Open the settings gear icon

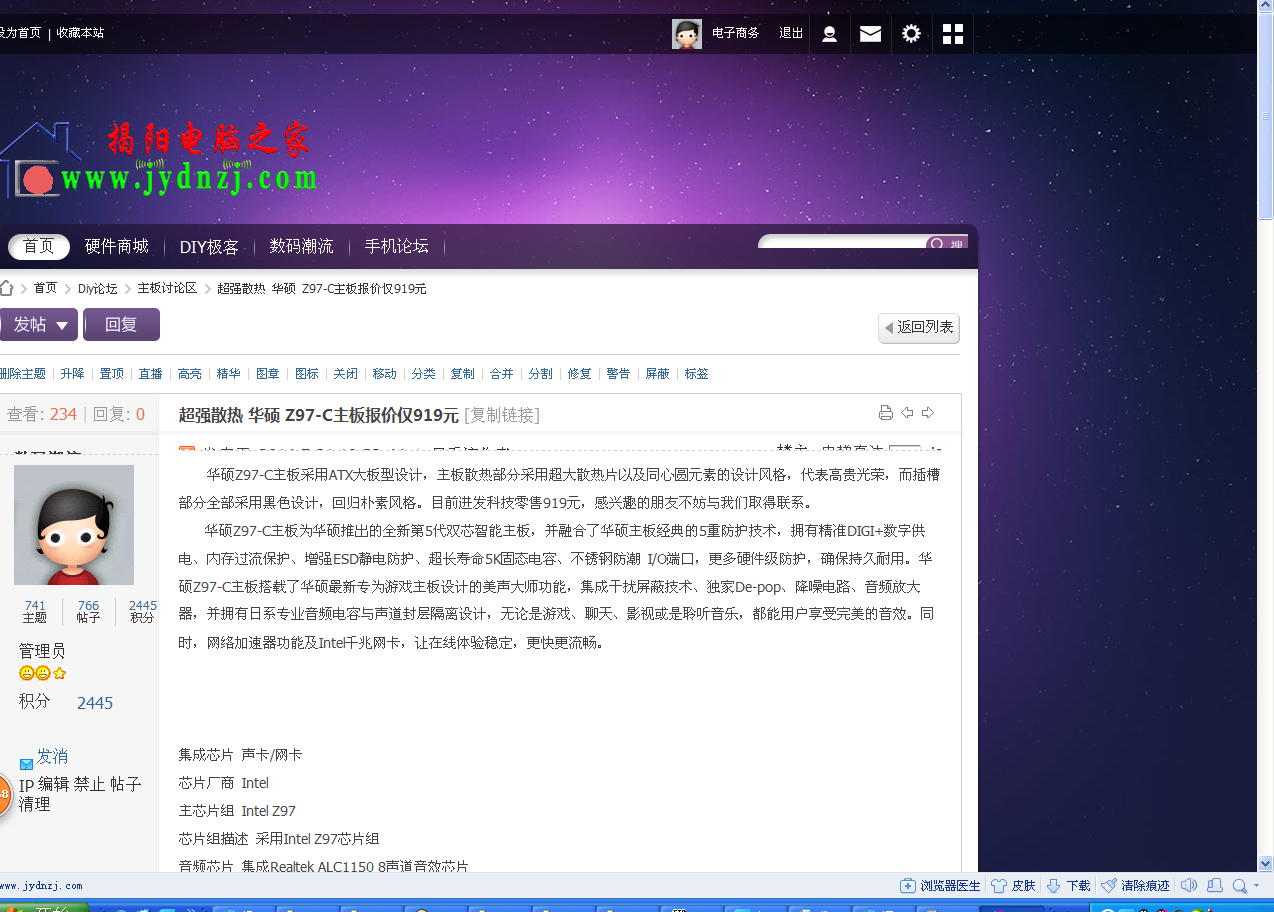[911, 34]
